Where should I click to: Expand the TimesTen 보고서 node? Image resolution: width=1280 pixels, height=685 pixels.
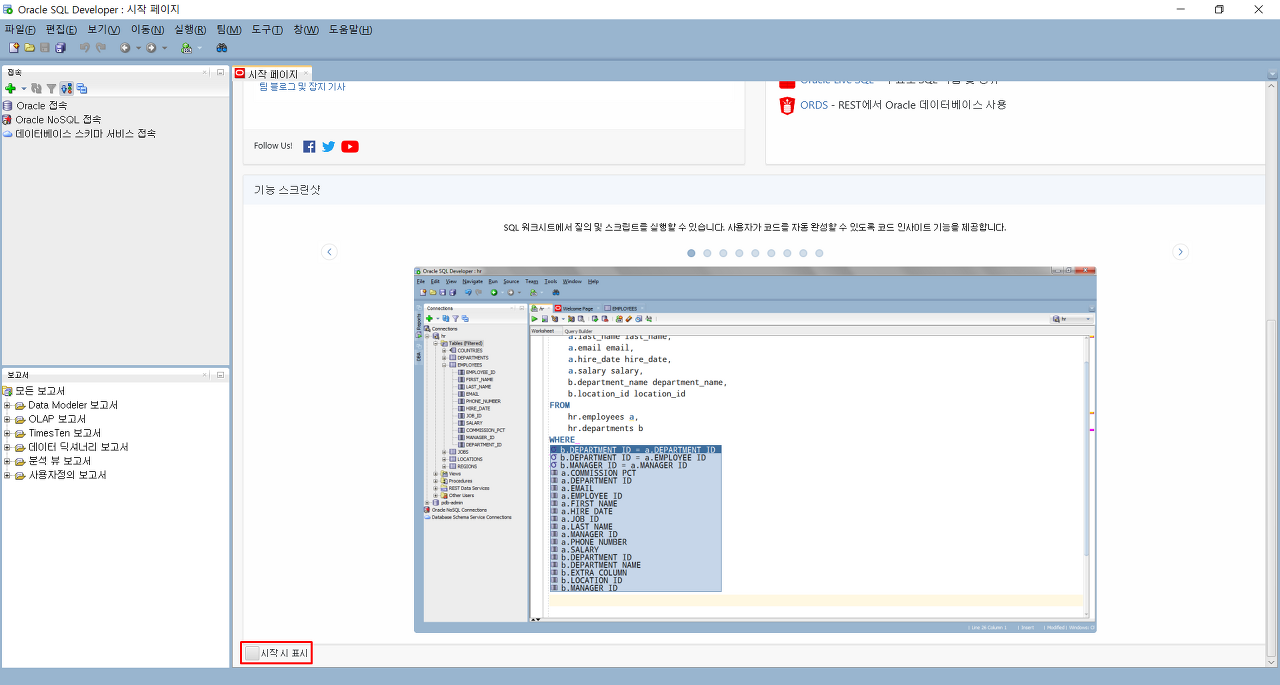coord(7,433)
